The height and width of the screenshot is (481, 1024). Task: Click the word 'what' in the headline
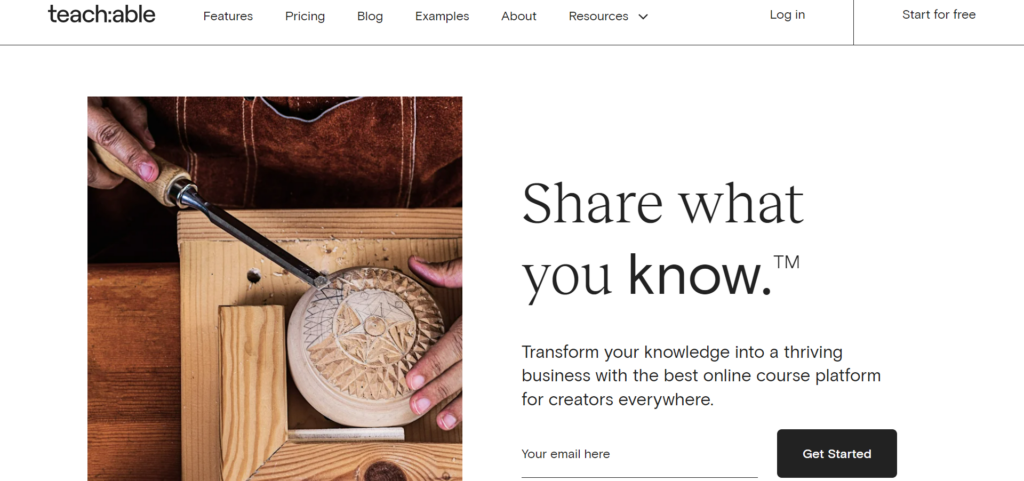tap(742, 204)
